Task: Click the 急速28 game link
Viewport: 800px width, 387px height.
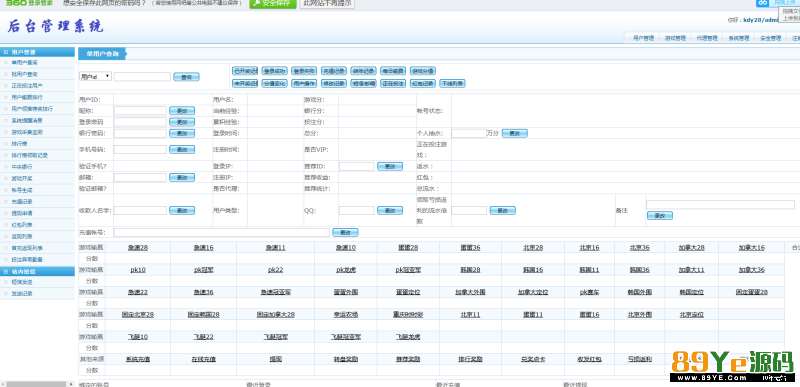Action: click(138, 247)
